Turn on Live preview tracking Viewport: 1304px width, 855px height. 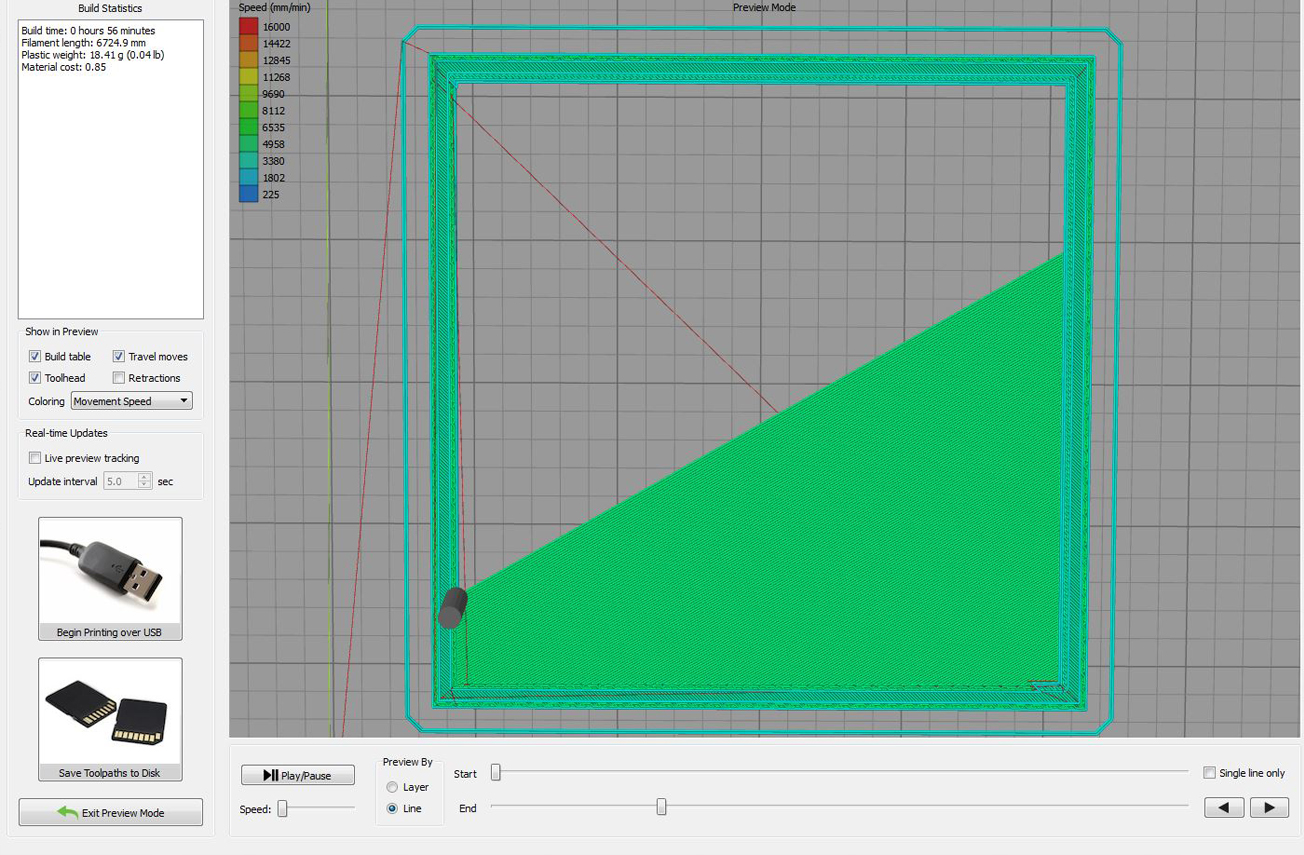coord(35,458)
